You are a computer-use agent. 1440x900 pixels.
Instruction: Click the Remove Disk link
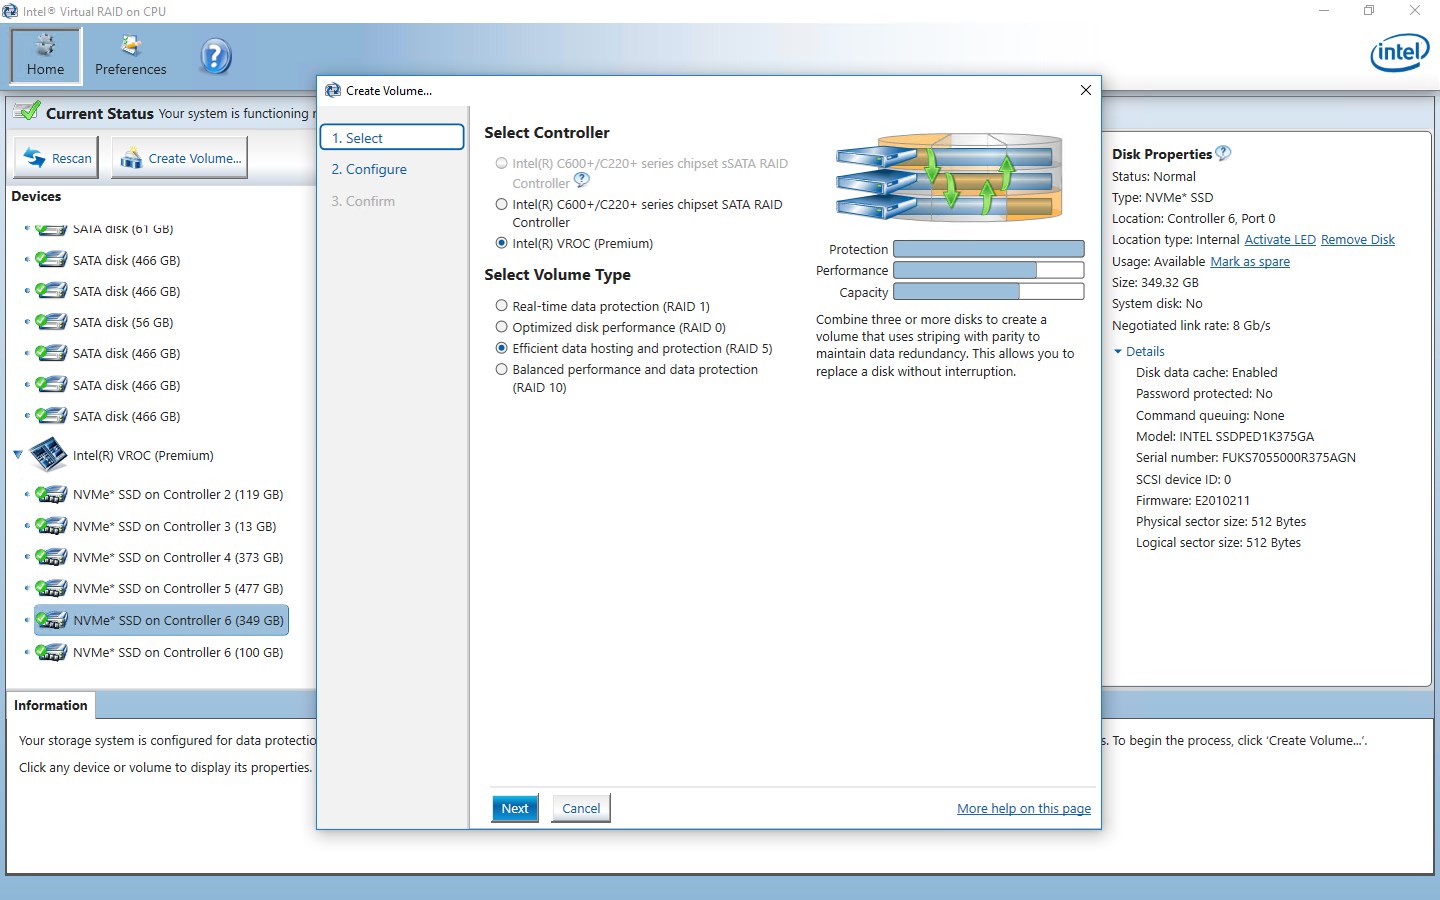(1358, 240)
